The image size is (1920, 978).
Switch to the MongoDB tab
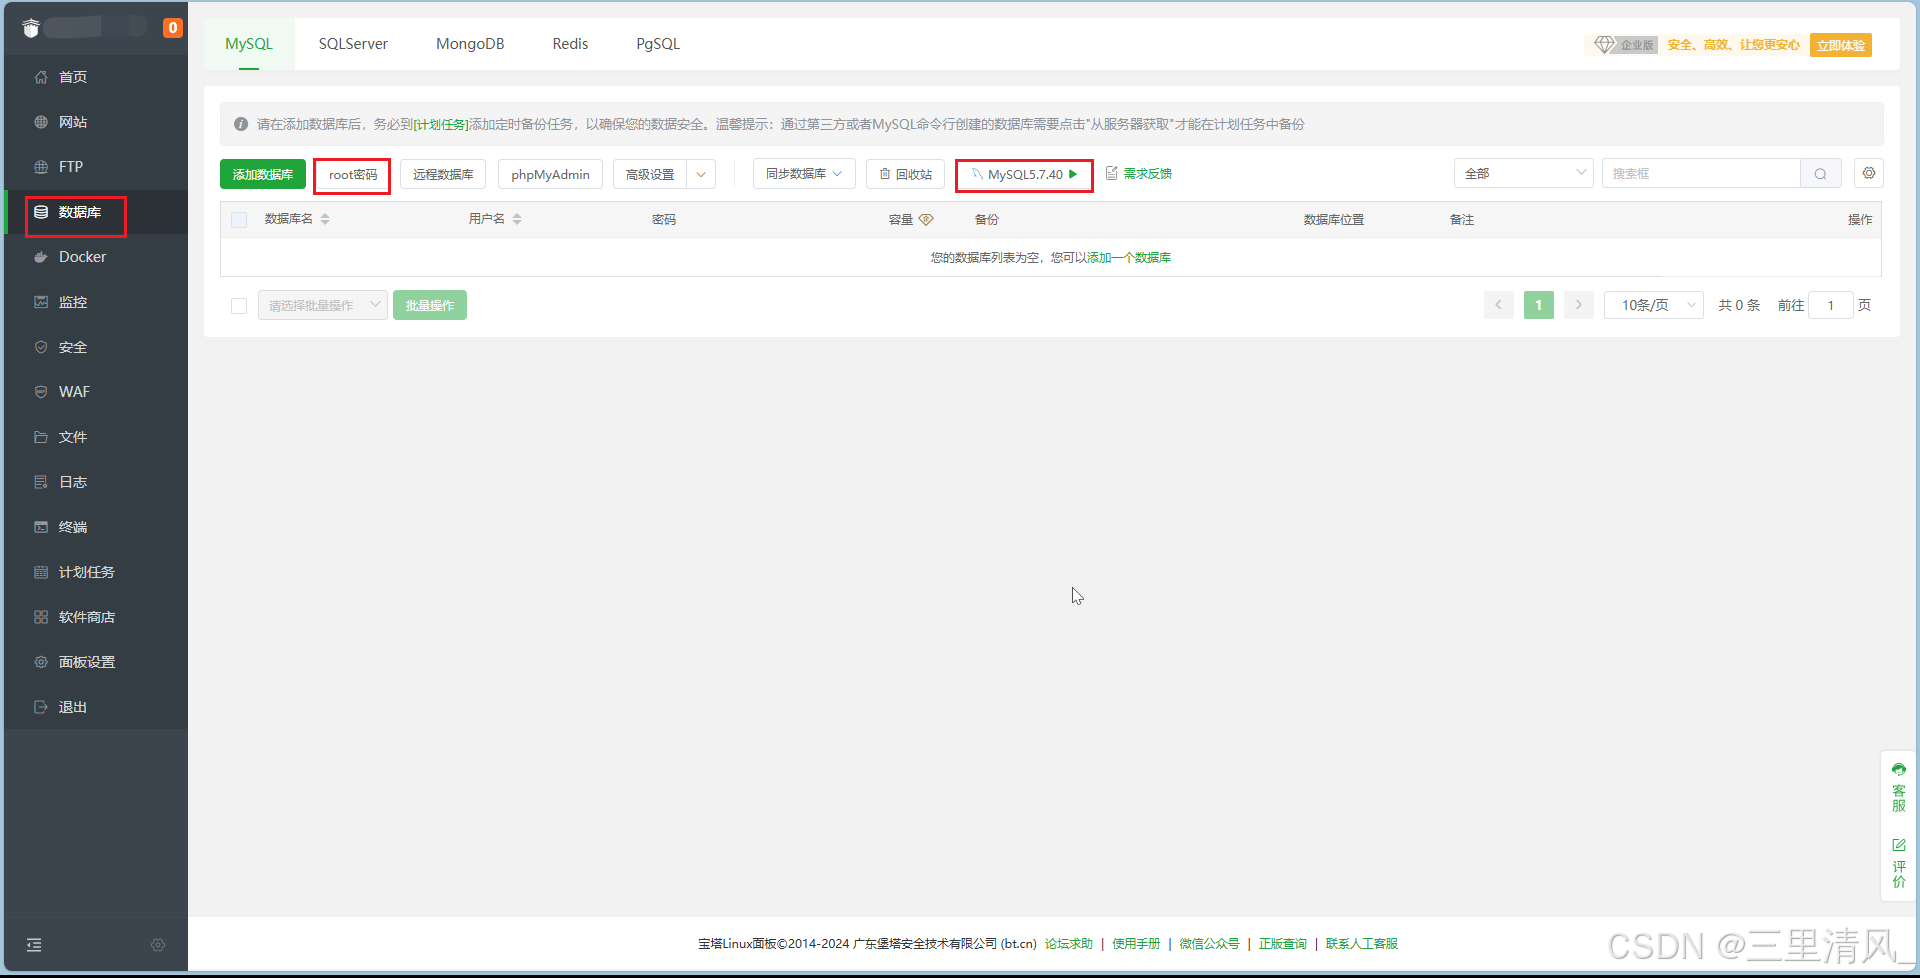point(470,44)
